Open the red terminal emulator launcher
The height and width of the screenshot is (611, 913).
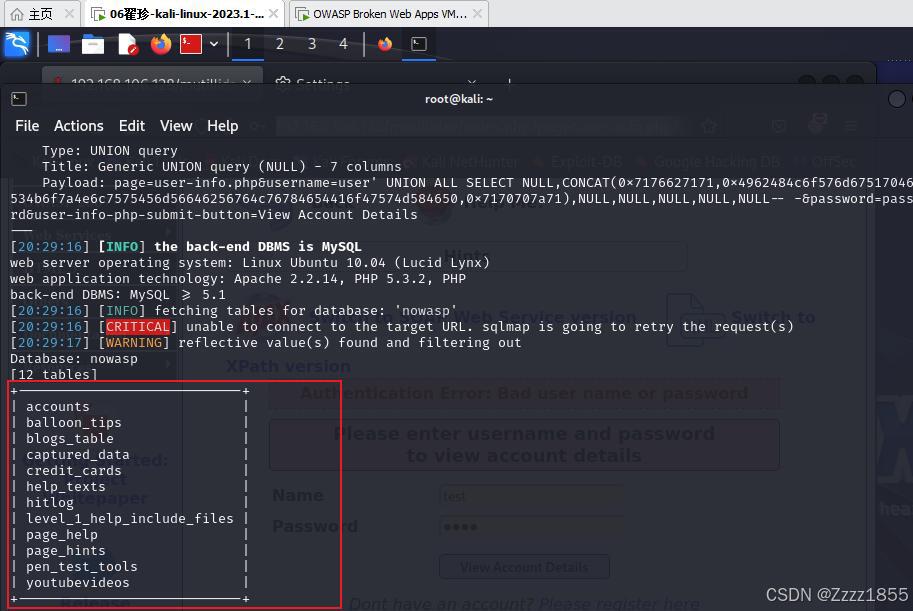click(x=191, y=44)
